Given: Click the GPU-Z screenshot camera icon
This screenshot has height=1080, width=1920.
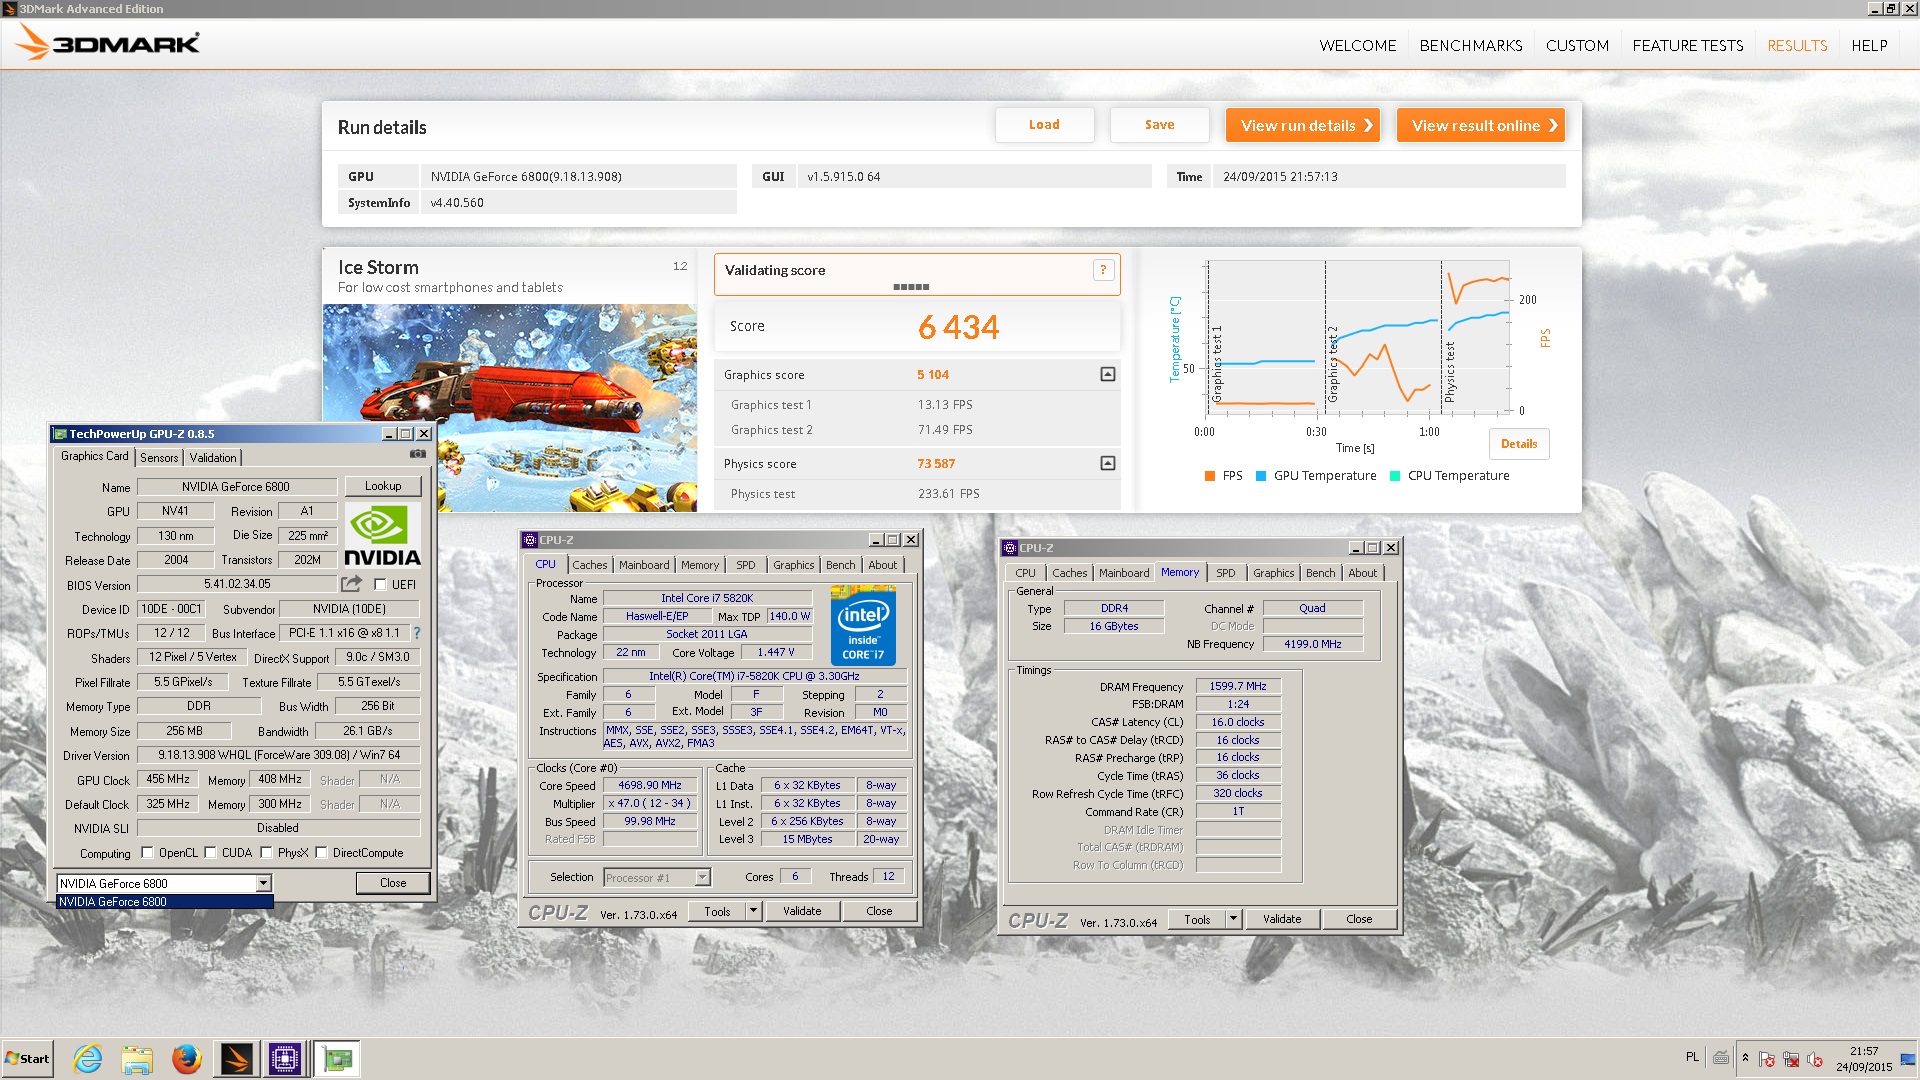Looking at the screenshot, I should click(x=418, y=455).
